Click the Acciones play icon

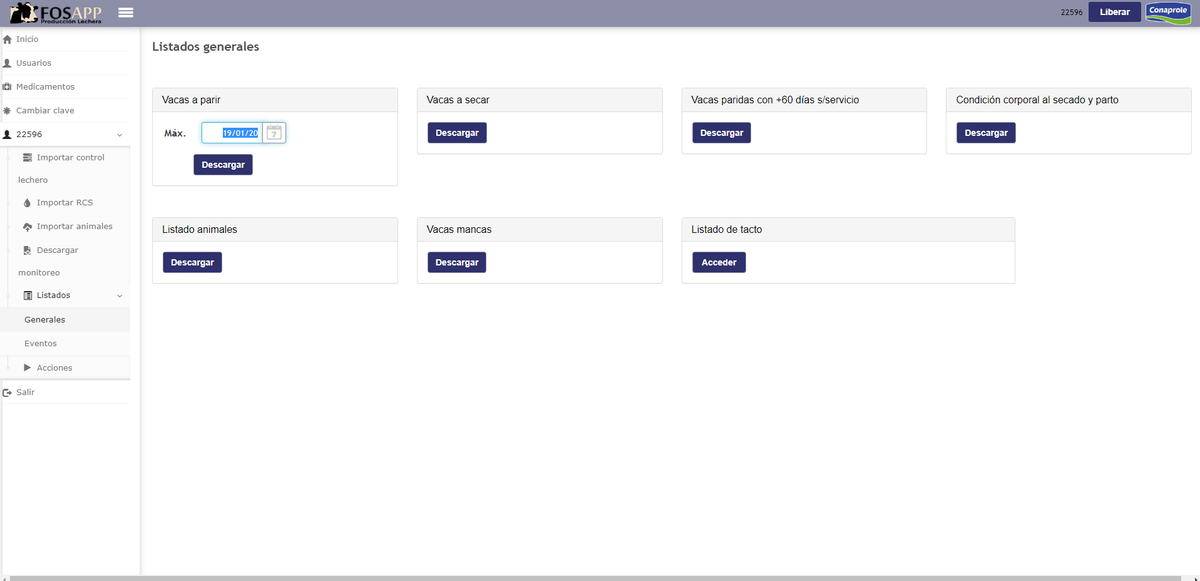coord(28,368)
